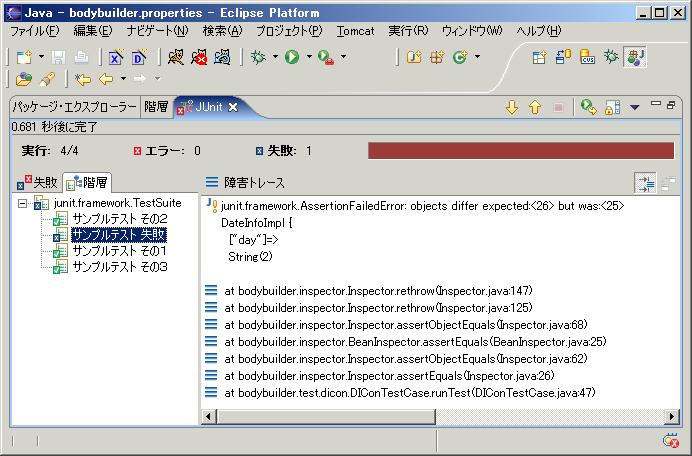This screenshot has width=692, height=456.
Task: Toggle the stack trace filter button
Action: point(645,183)
